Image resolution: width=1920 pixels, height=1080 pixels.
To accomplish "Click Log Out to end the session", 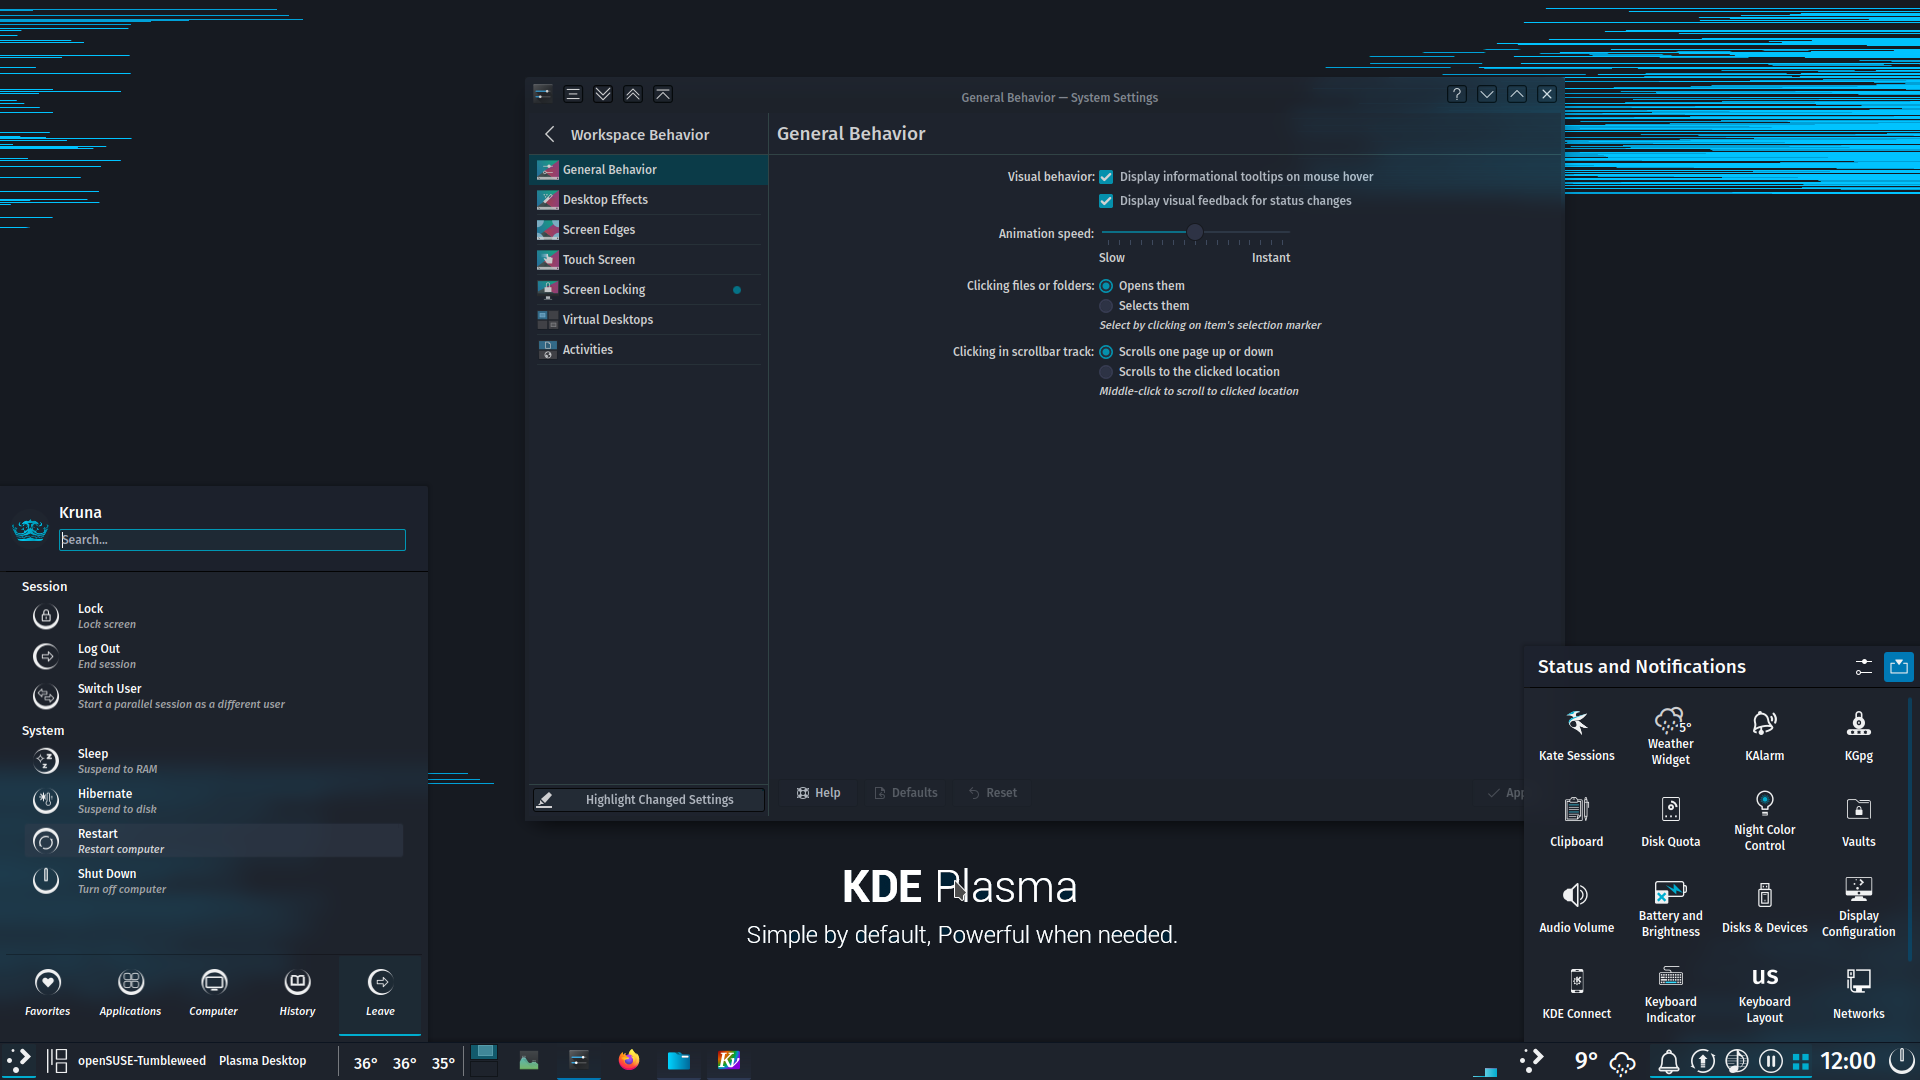I will (x=214, y=656).
